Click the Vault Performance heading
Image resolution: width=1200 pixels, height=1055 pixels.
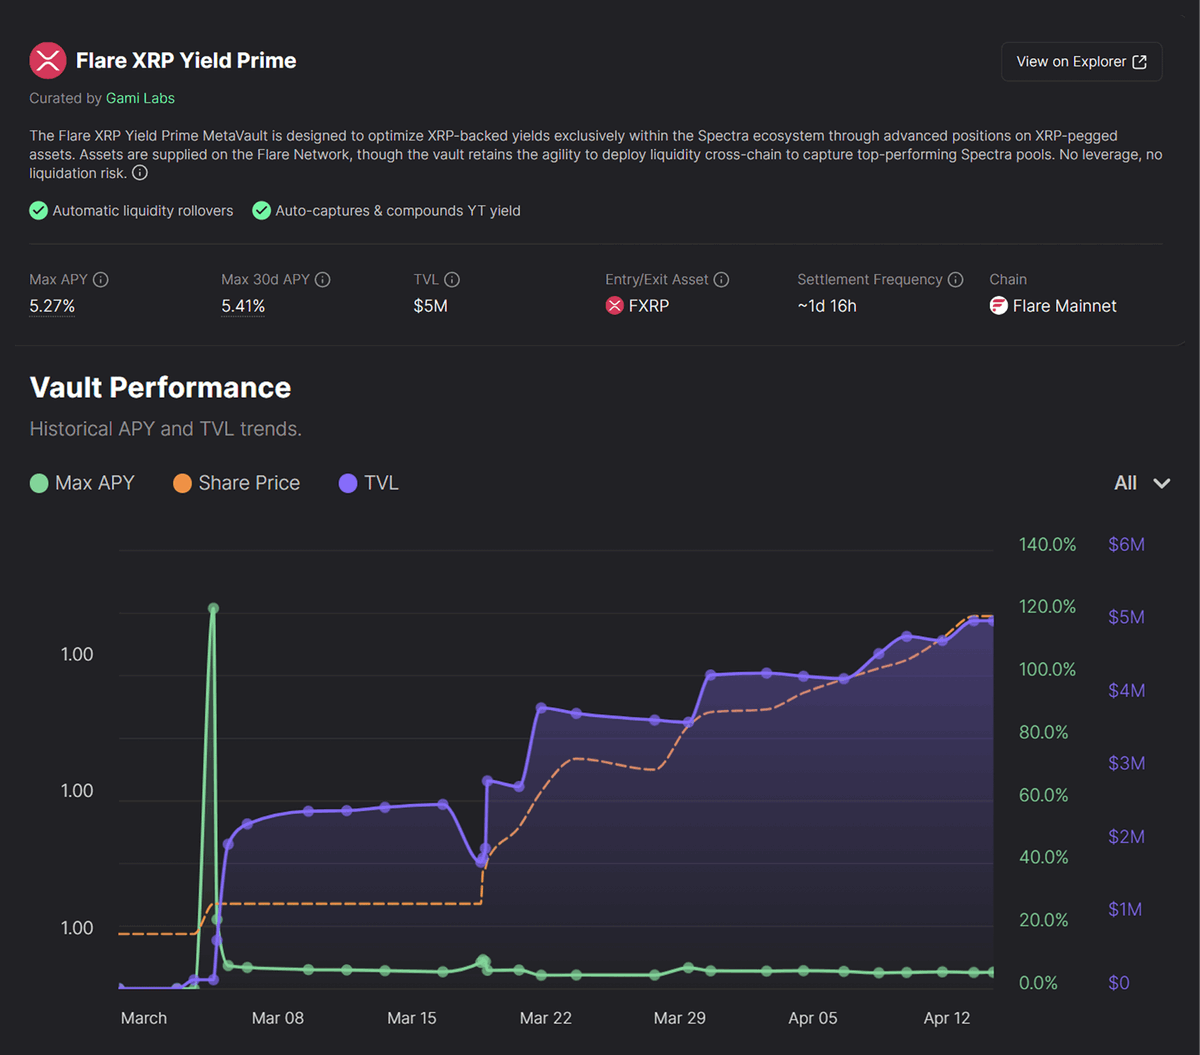pyautogui.click(x=160, y=387)
